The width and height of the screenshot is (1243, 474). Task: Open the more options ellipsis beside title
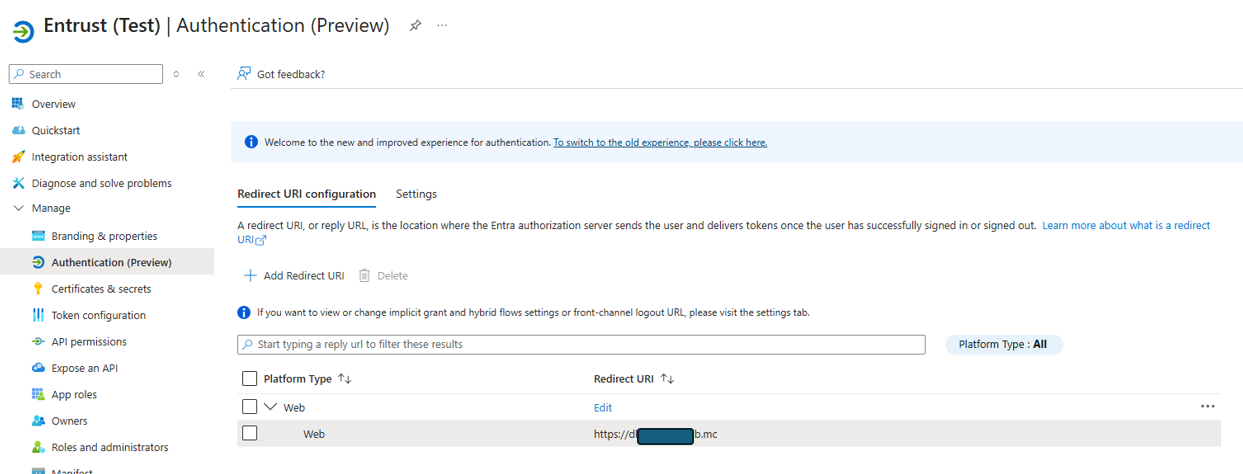click(x=442, y=26)
